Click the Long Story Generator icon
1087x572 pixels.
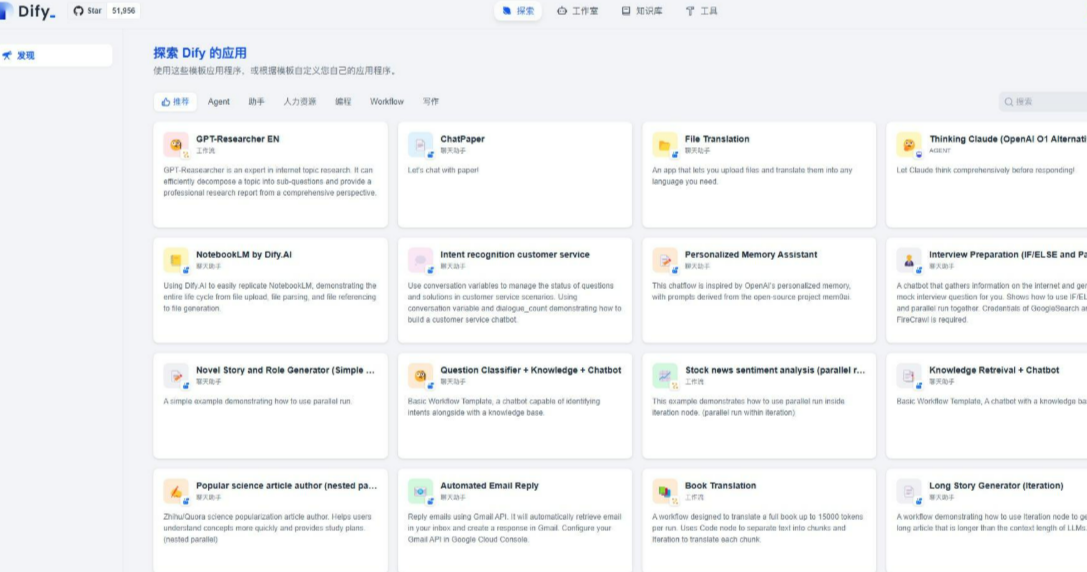(909, 492)
